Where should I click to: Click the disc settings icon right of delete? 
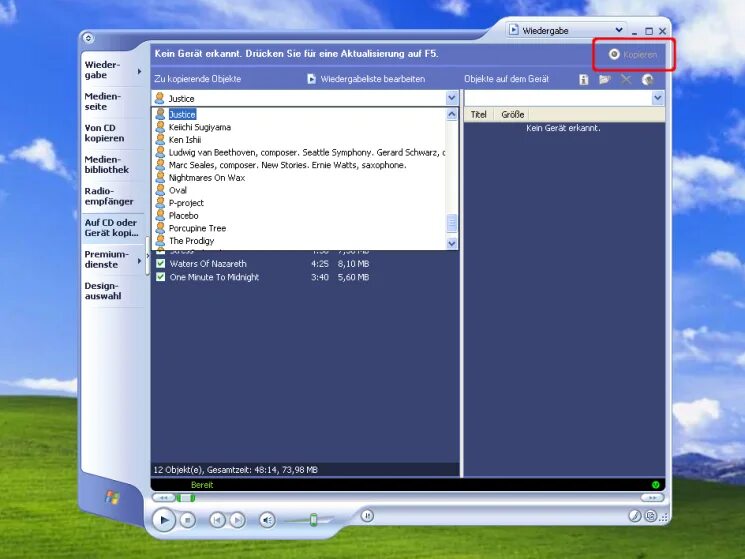pos(647,79)
